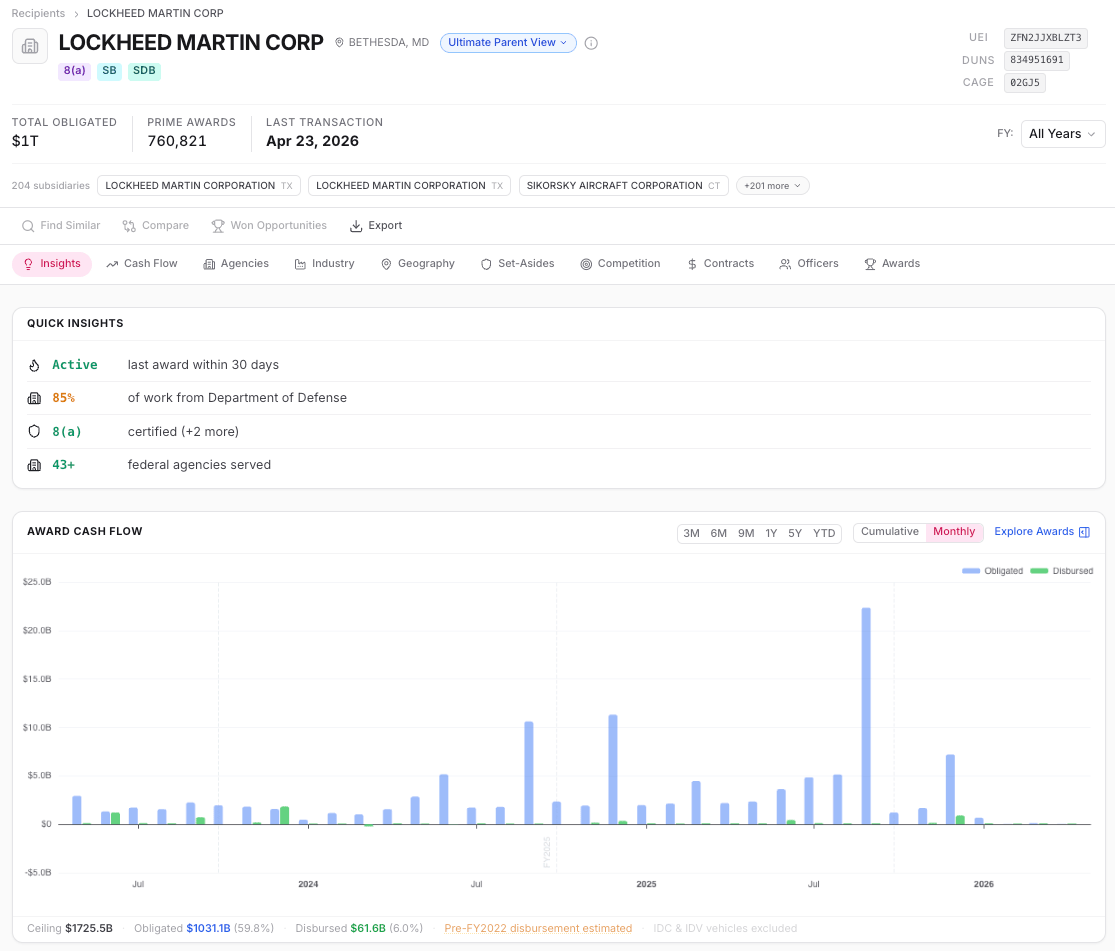Click the Officers people icon

(x=785, y=265)
